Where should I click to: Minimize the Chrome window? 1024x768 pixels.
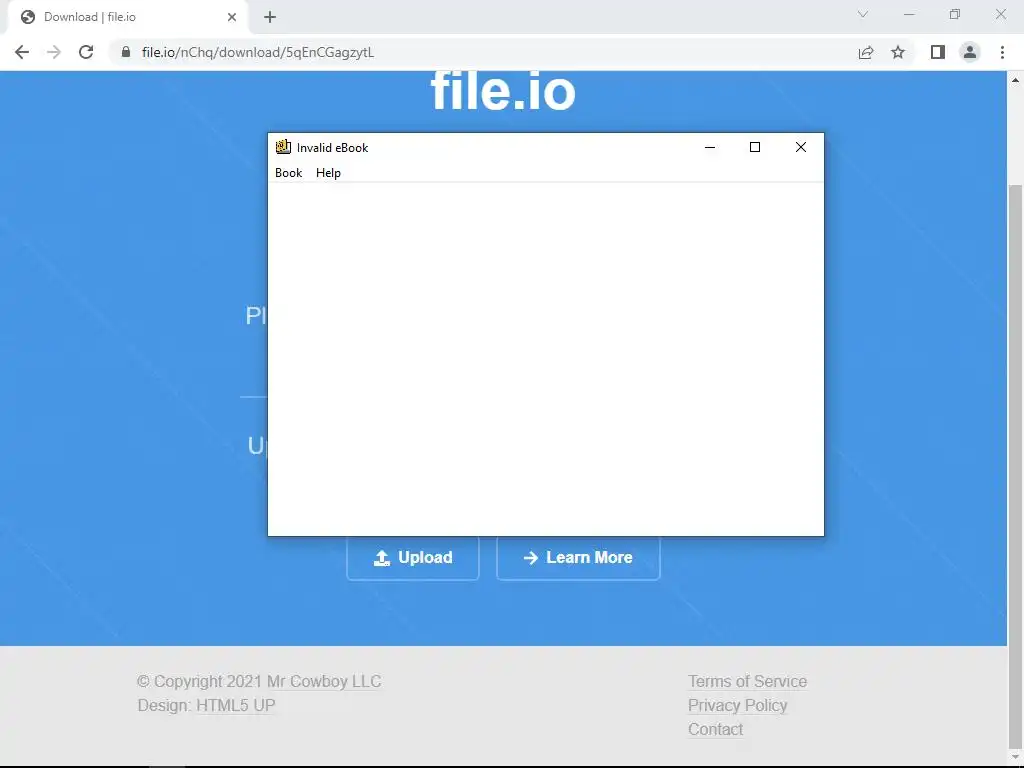tap(909, 14)
